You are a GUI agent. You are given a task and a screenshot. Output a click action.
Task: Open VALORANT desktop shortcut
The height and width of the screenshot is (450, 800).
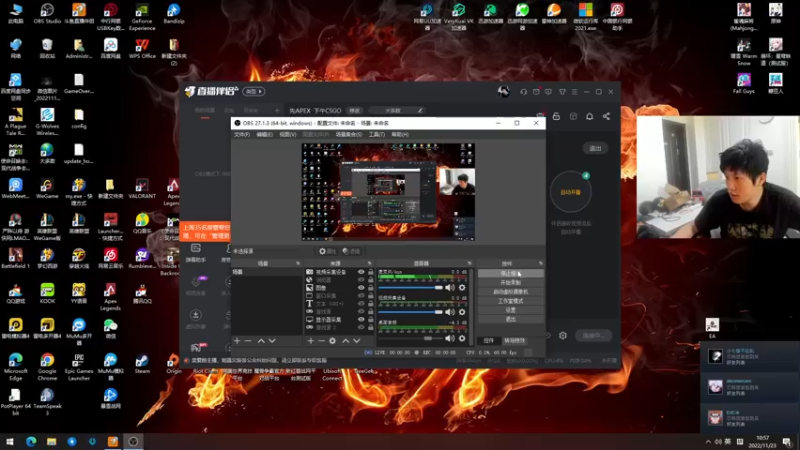point(142,188)
